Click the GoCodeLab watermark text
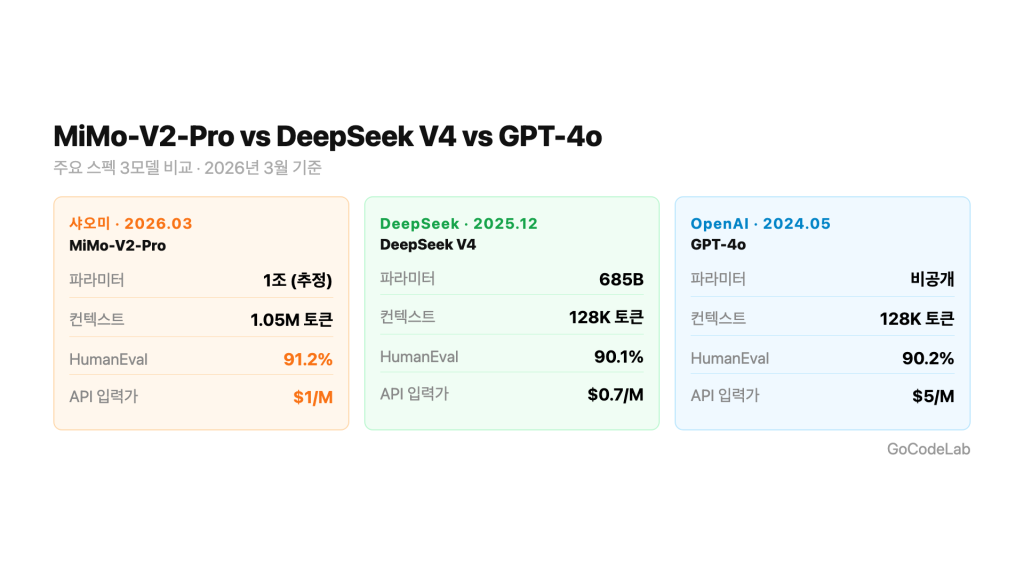This screenshot has width=1024, height=576. (x=928, y=449)
